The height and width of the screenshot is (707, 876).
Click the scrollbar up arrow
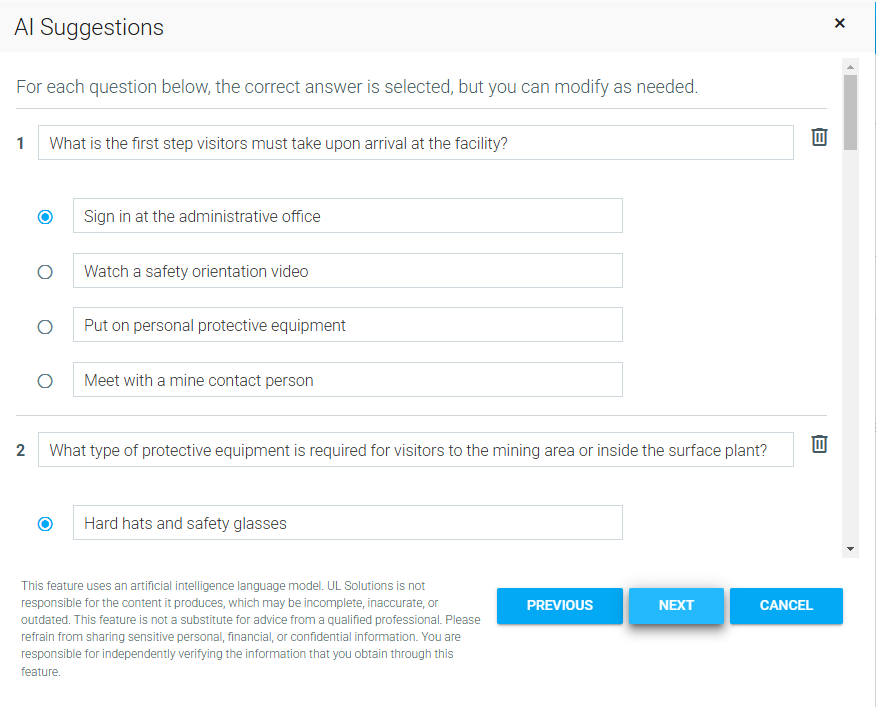coord(851,67)
